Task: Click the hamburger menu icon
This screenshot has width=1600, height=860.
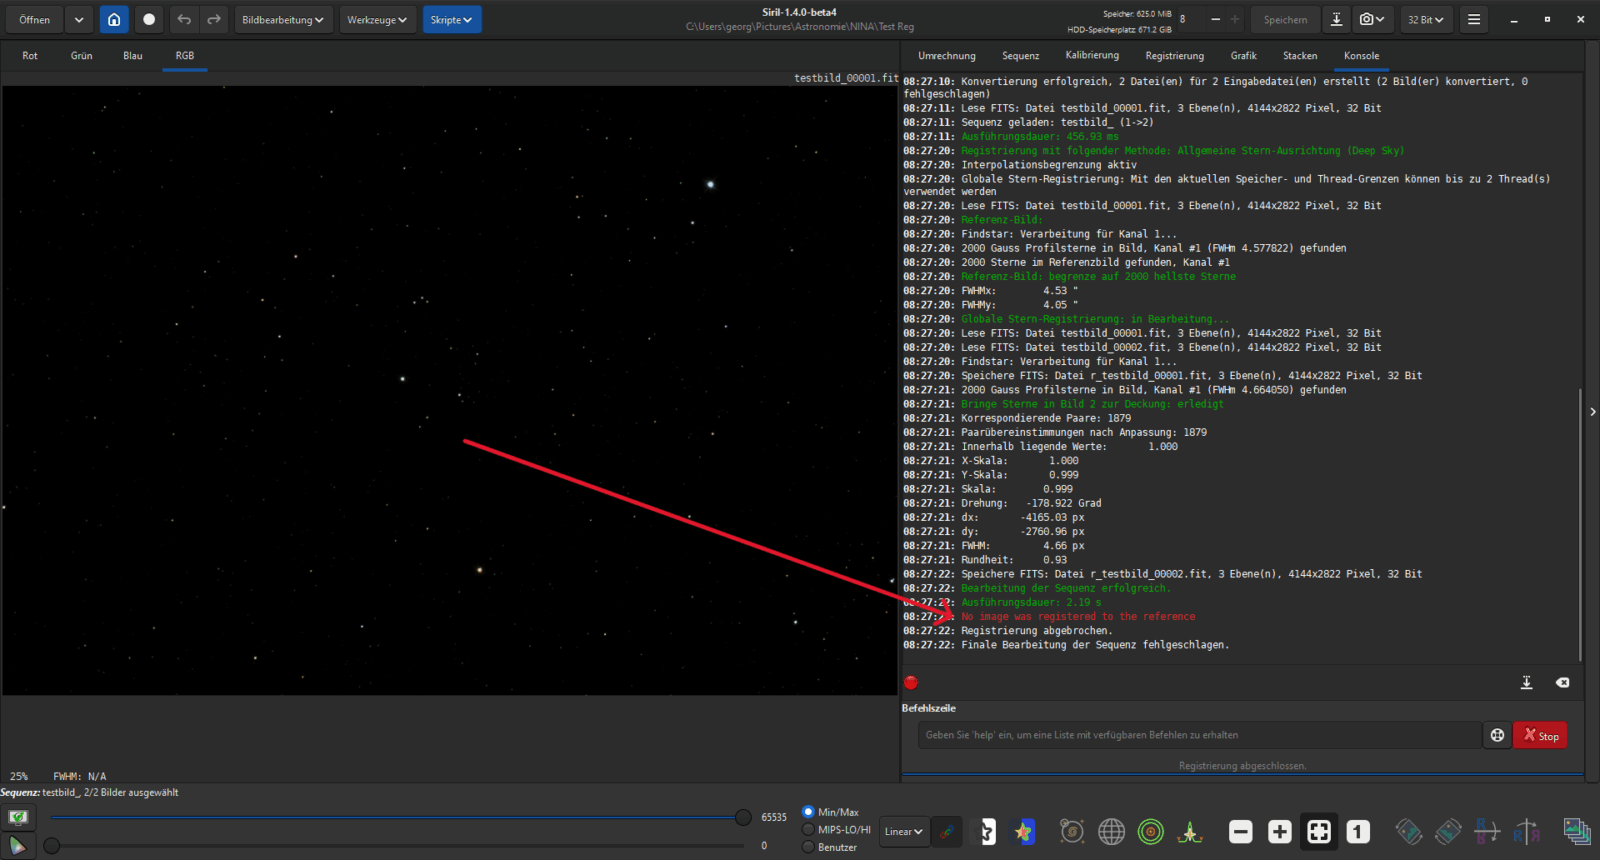Action: [1474, 20]
